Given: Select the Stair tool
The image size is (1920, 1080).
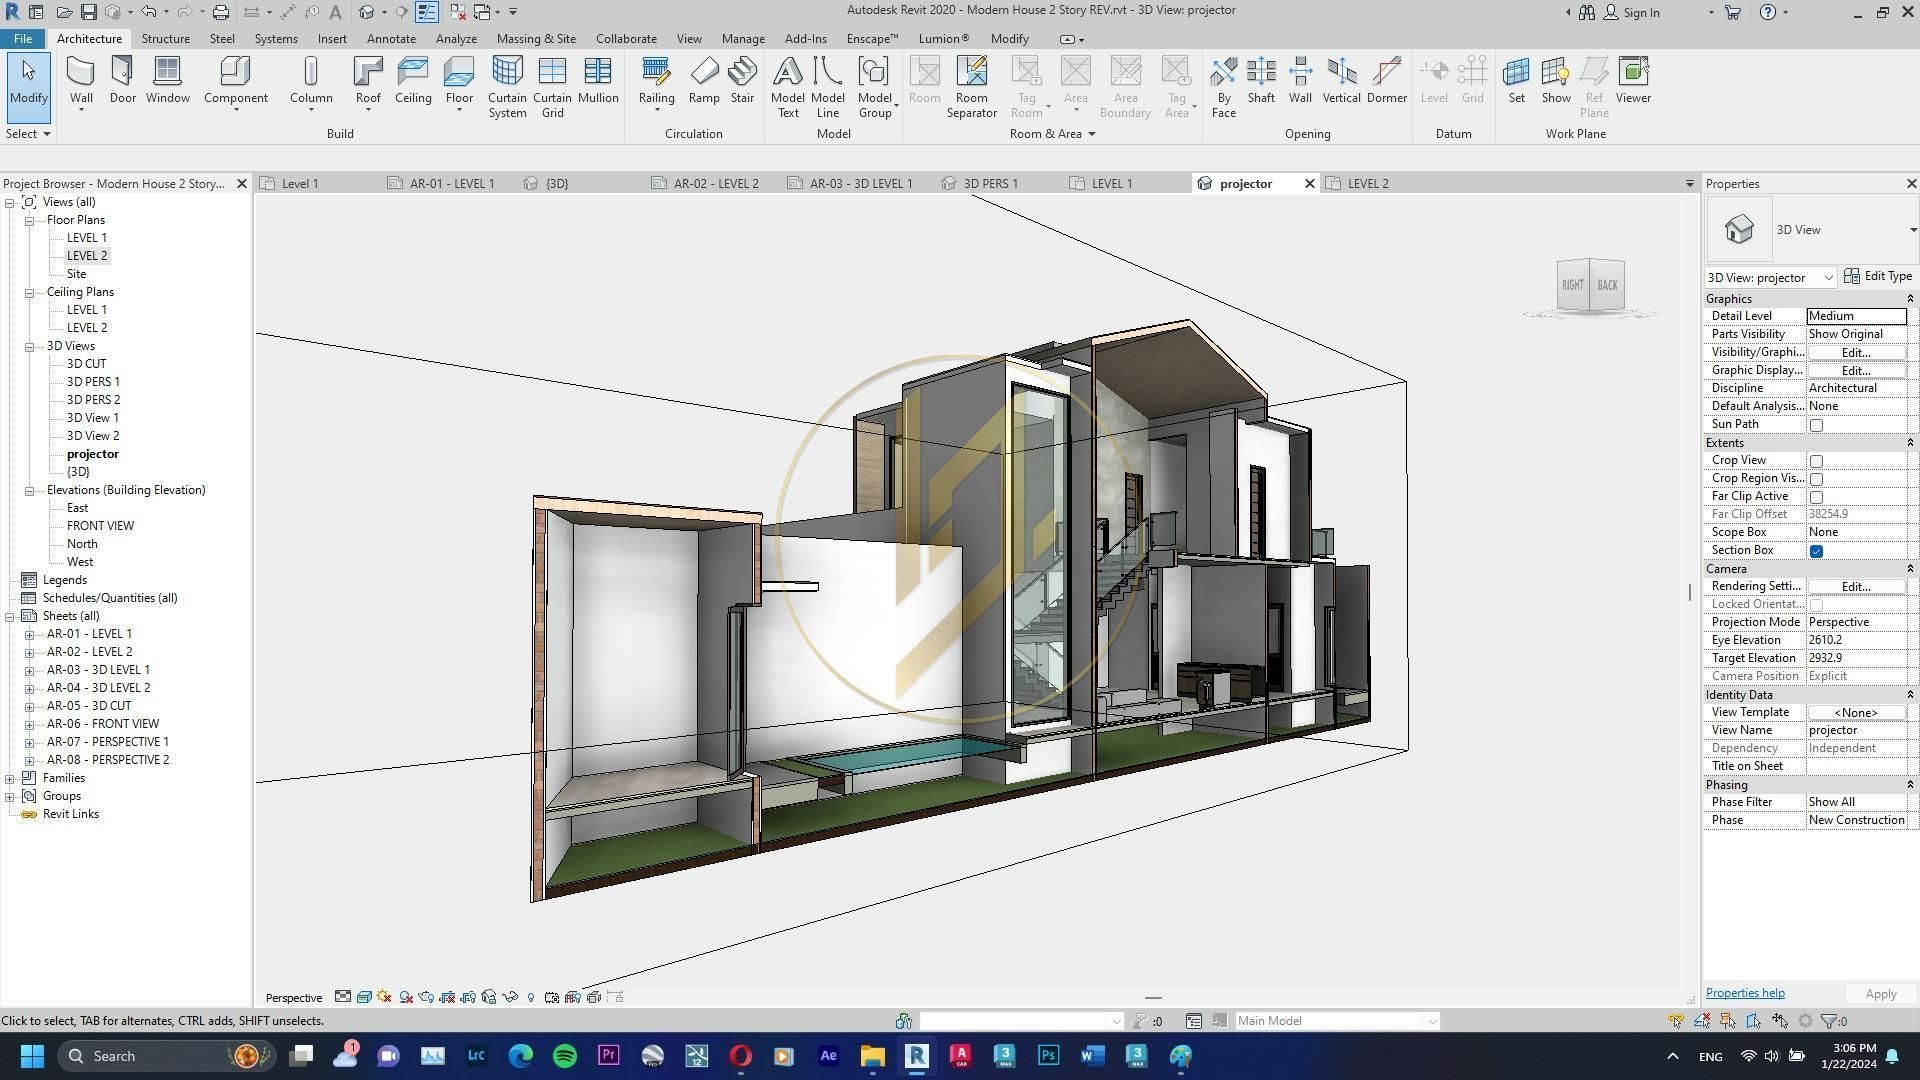Looking at the screenshot, I should coord(742,80).
